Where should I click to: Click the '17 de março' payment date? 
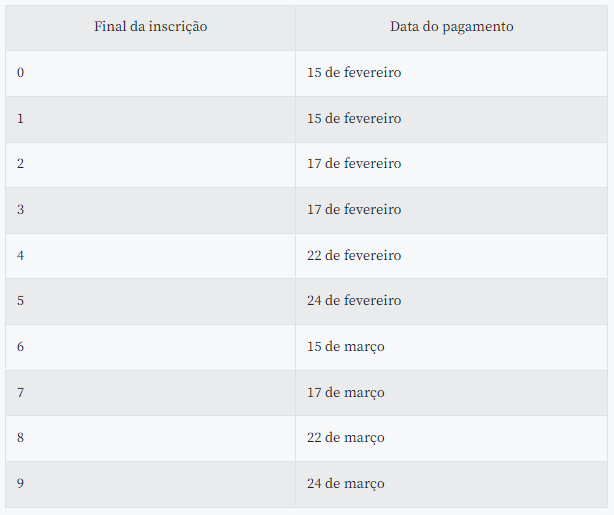click(346, 393)
